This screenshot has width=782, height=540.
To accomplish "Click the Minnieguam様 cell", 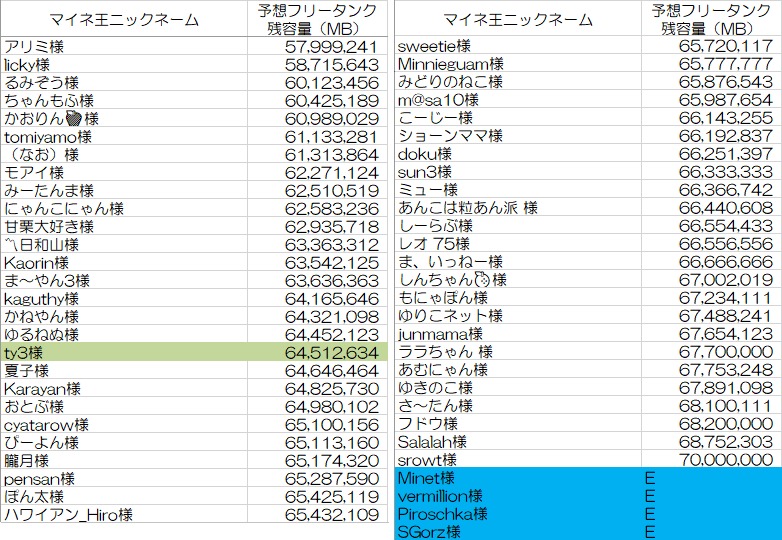I will tap(518, 64).
